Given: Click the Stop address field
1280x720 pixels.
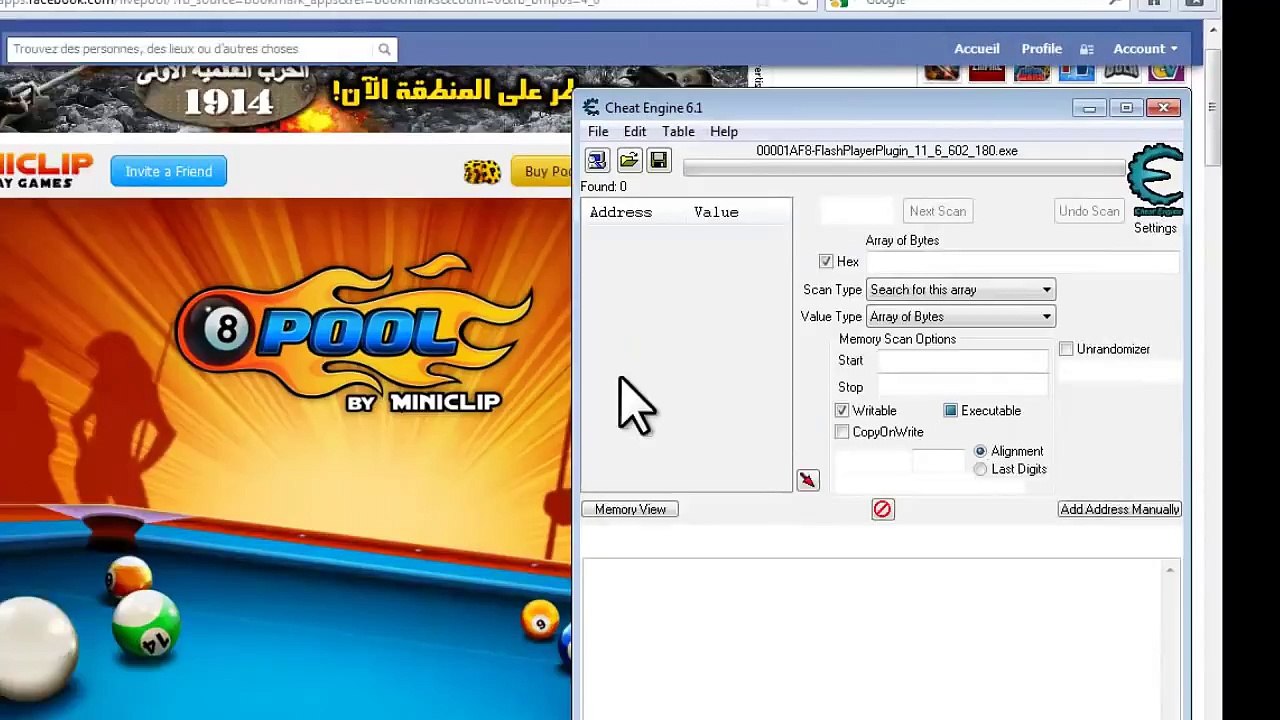Looking at the screenshot, I should tap(963, 387).
